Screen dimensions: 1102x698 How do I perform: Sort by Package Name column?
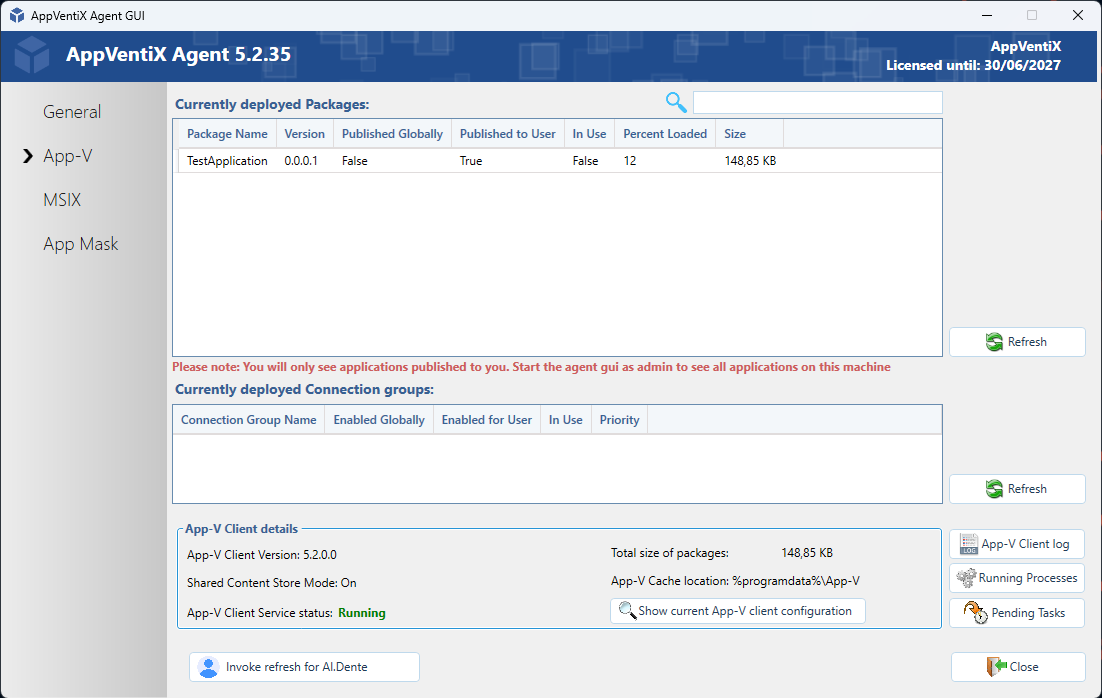click(x=227, y=134)
